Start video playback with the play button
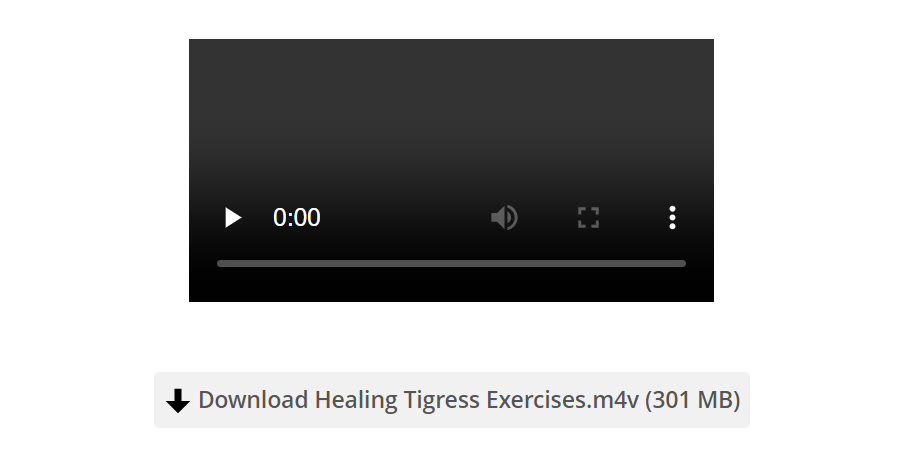This screenshot has height=454, width=899. coord(233,218)
